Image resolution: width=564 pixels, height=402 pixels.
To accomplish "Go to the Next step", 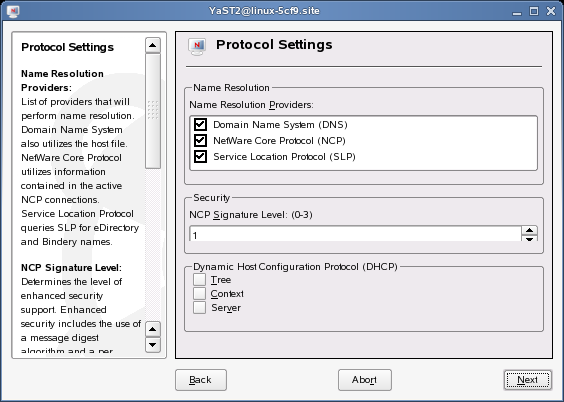I will pos(527,380).
